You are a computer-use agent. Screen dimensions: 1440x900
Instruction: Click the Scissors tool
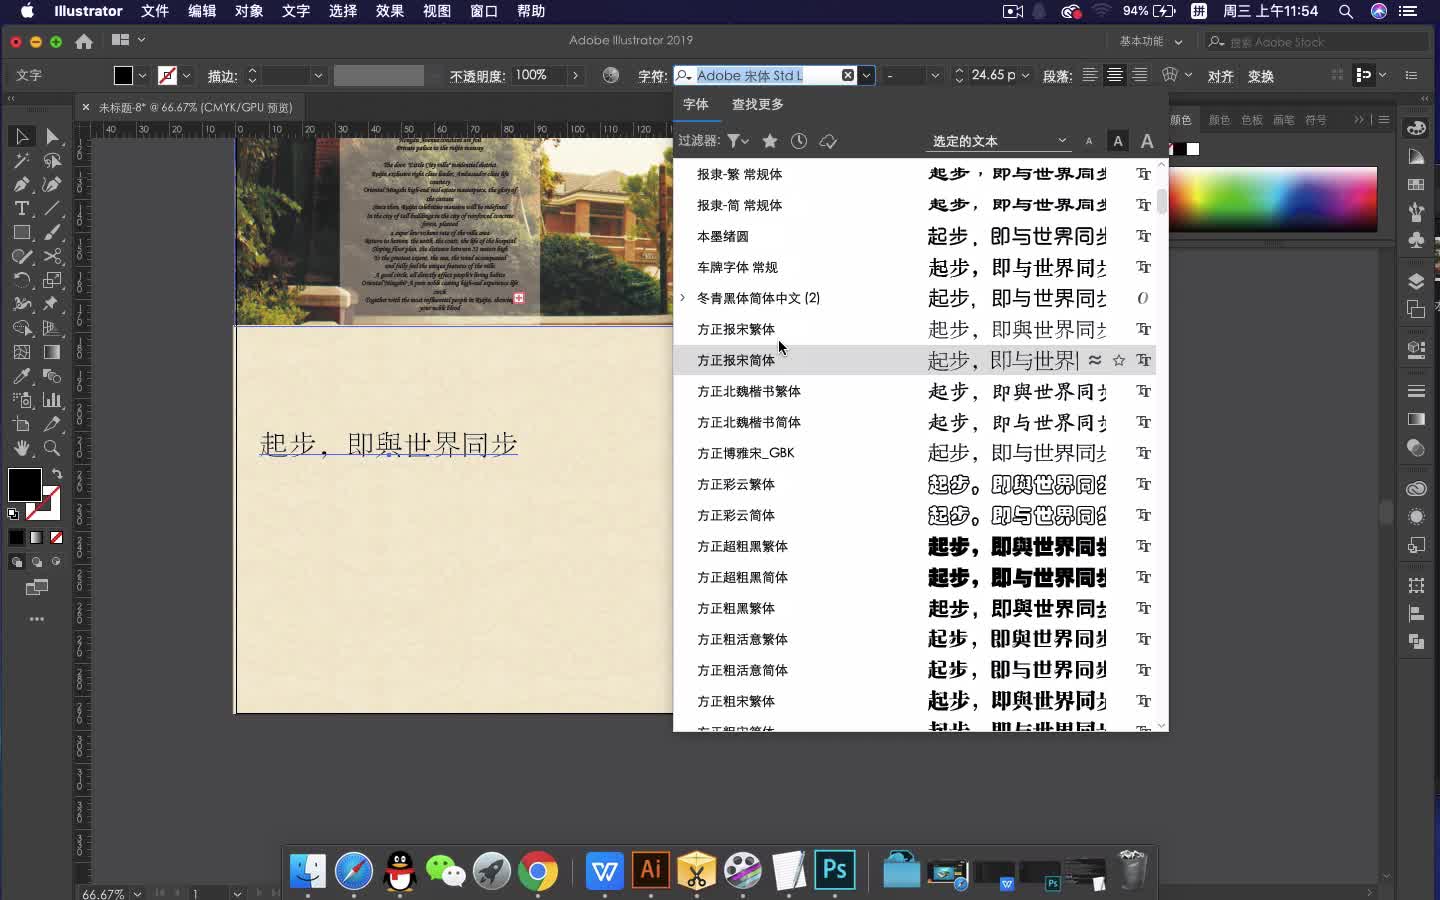pos(53,257)
